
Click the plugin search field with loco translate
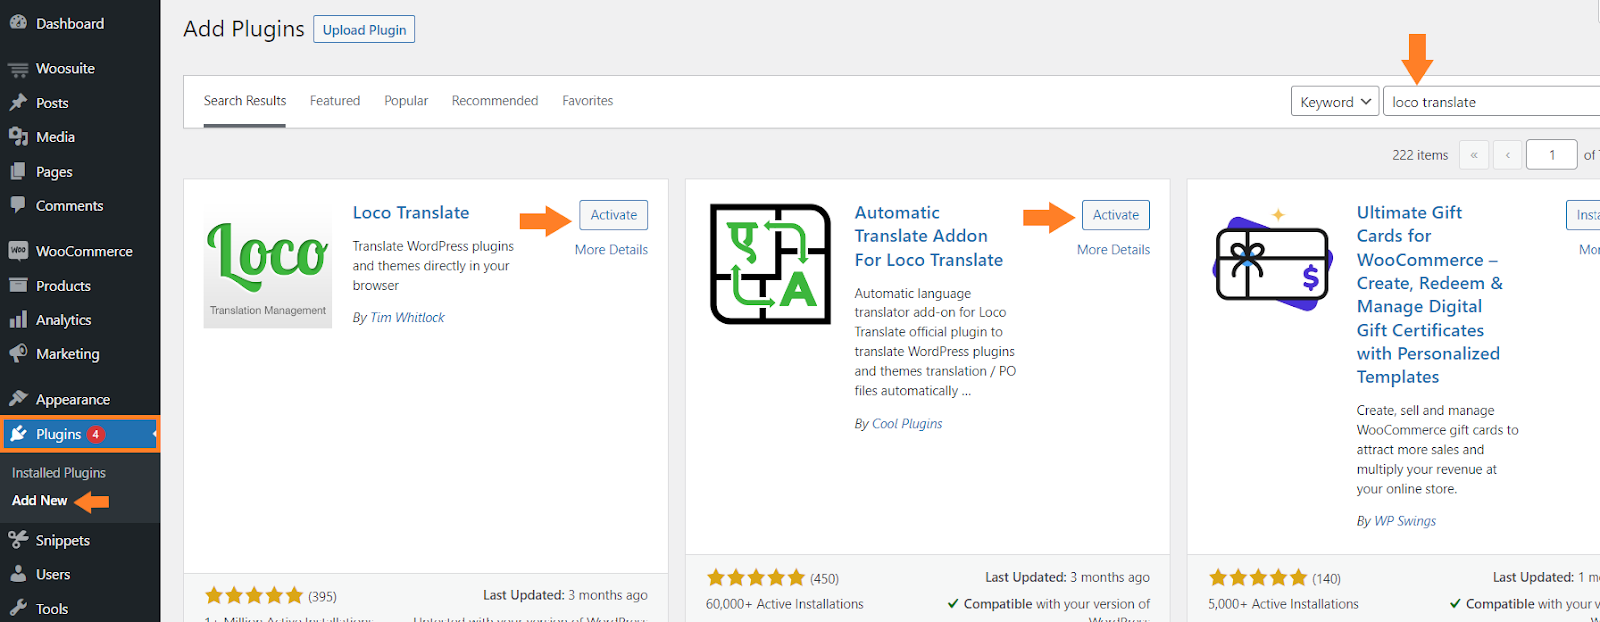1492,102
